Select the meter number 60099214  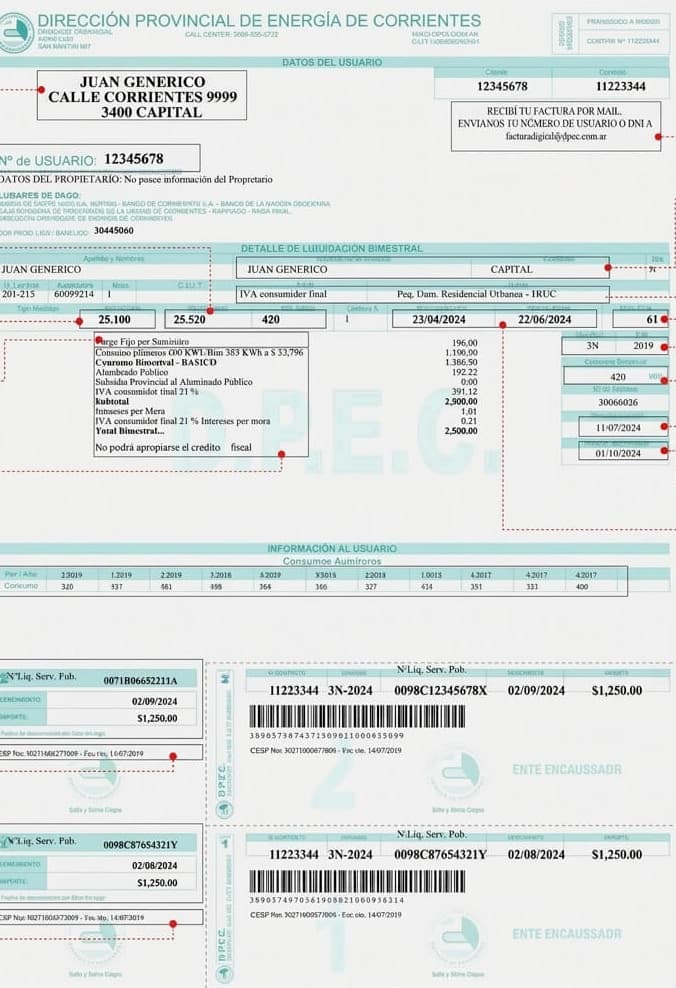point(74,294)
